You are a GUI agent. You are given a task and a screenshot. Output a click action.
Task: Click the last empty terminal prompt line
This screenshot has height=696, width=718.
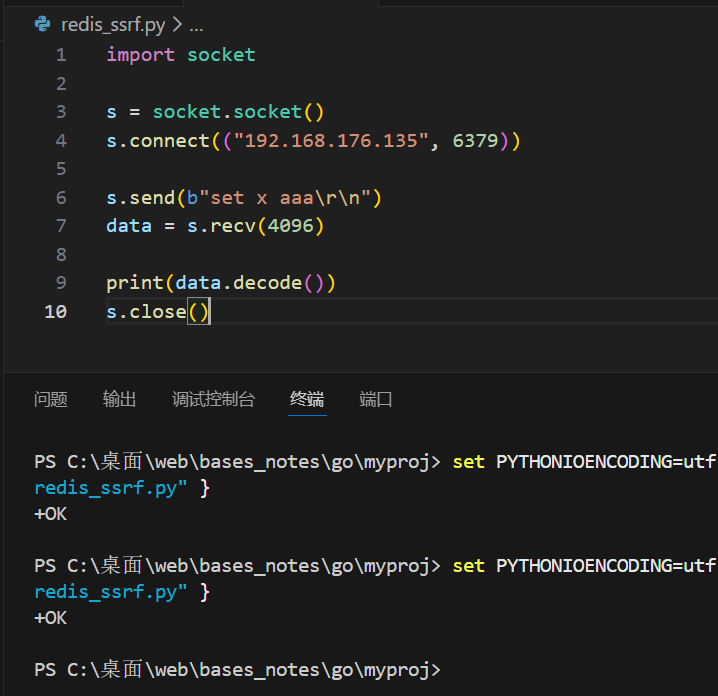(x=237, y=670)
